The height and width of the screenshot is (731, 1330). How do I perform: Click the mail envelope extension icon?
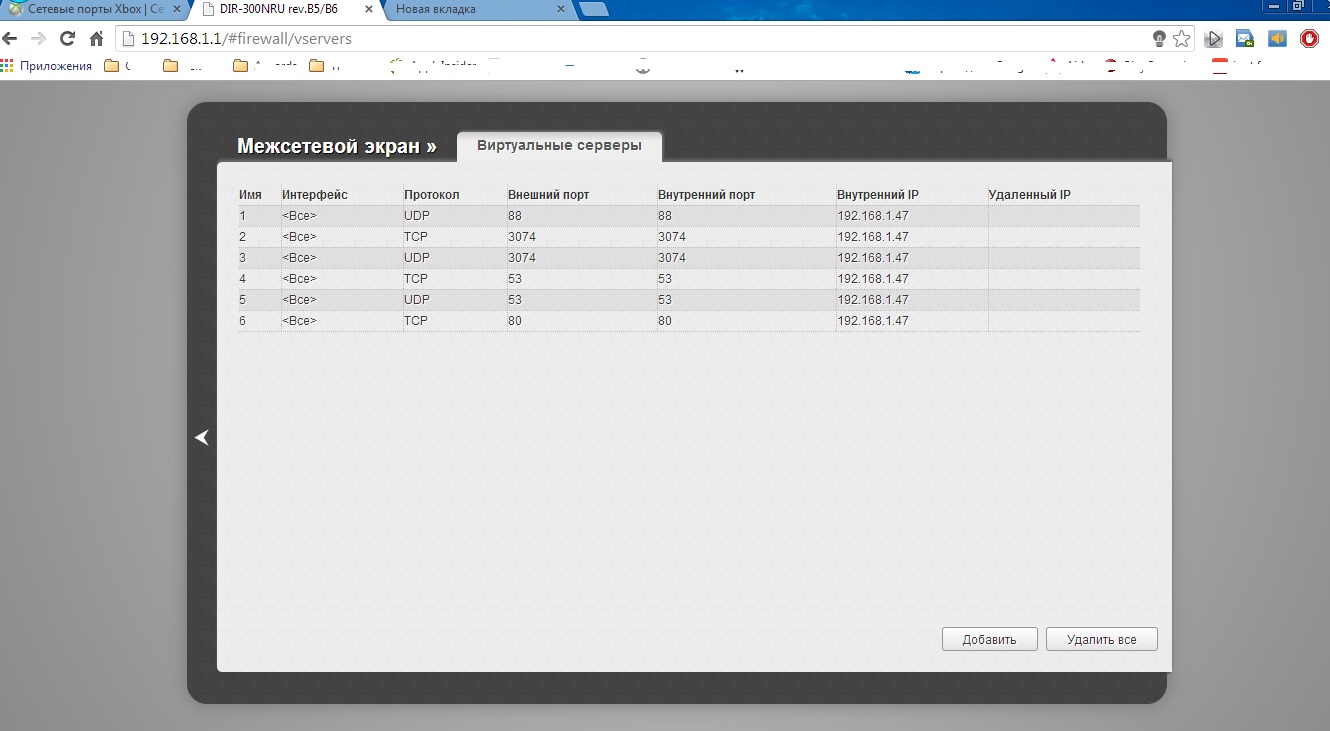[1245, 39]
